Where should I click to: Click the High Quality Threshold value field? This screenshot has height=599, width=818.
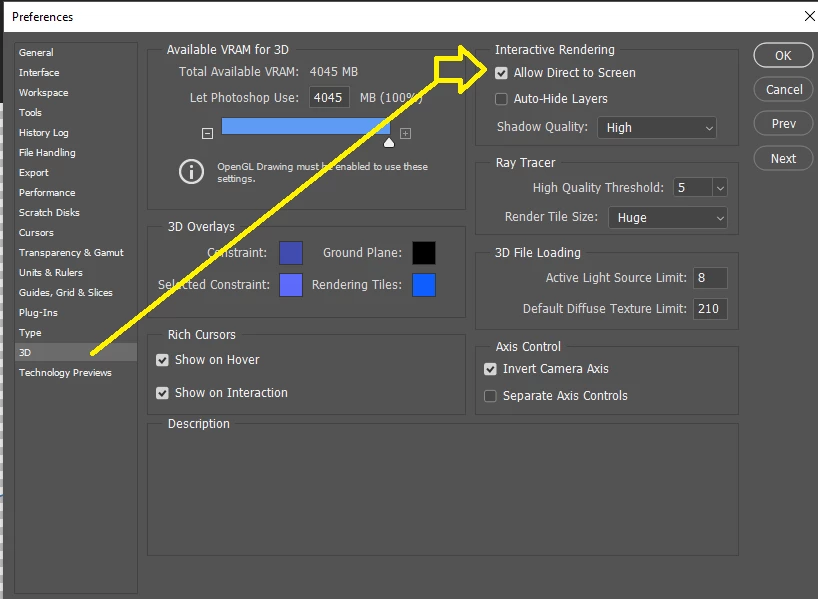coord(693,188)
